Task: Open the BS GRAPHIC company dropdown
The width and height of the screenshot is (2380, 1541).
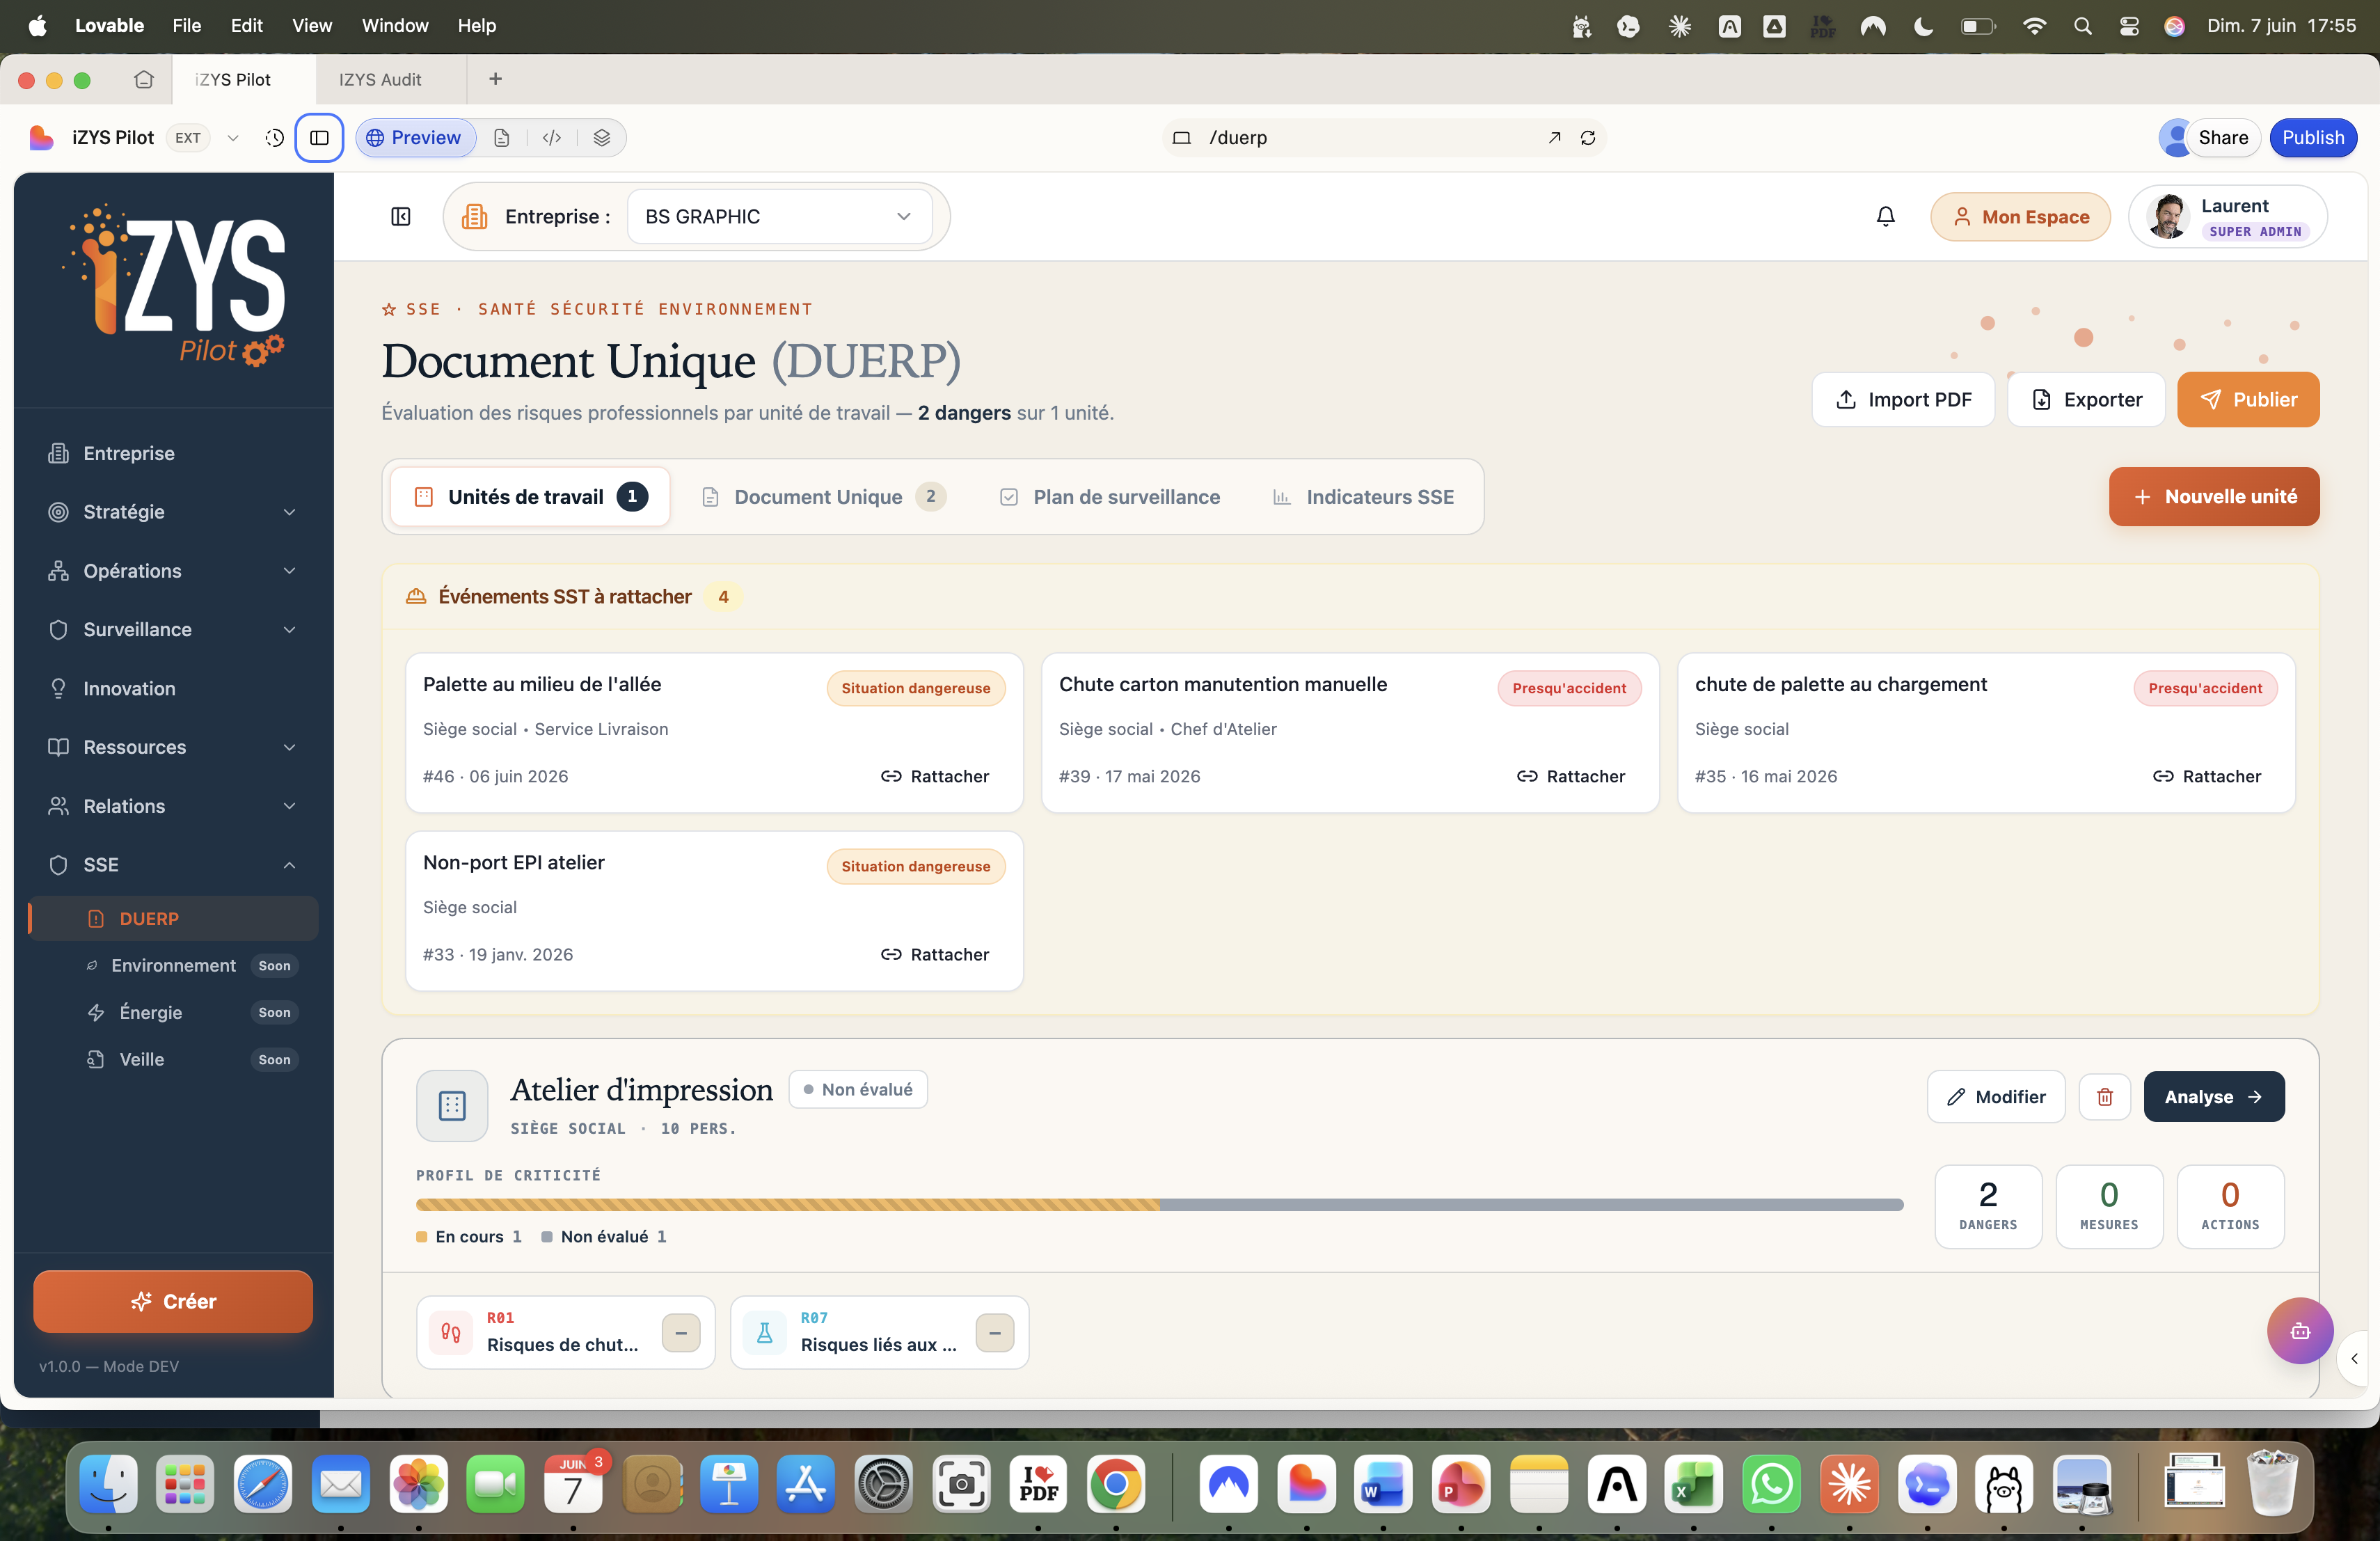Action: [779, 217]
